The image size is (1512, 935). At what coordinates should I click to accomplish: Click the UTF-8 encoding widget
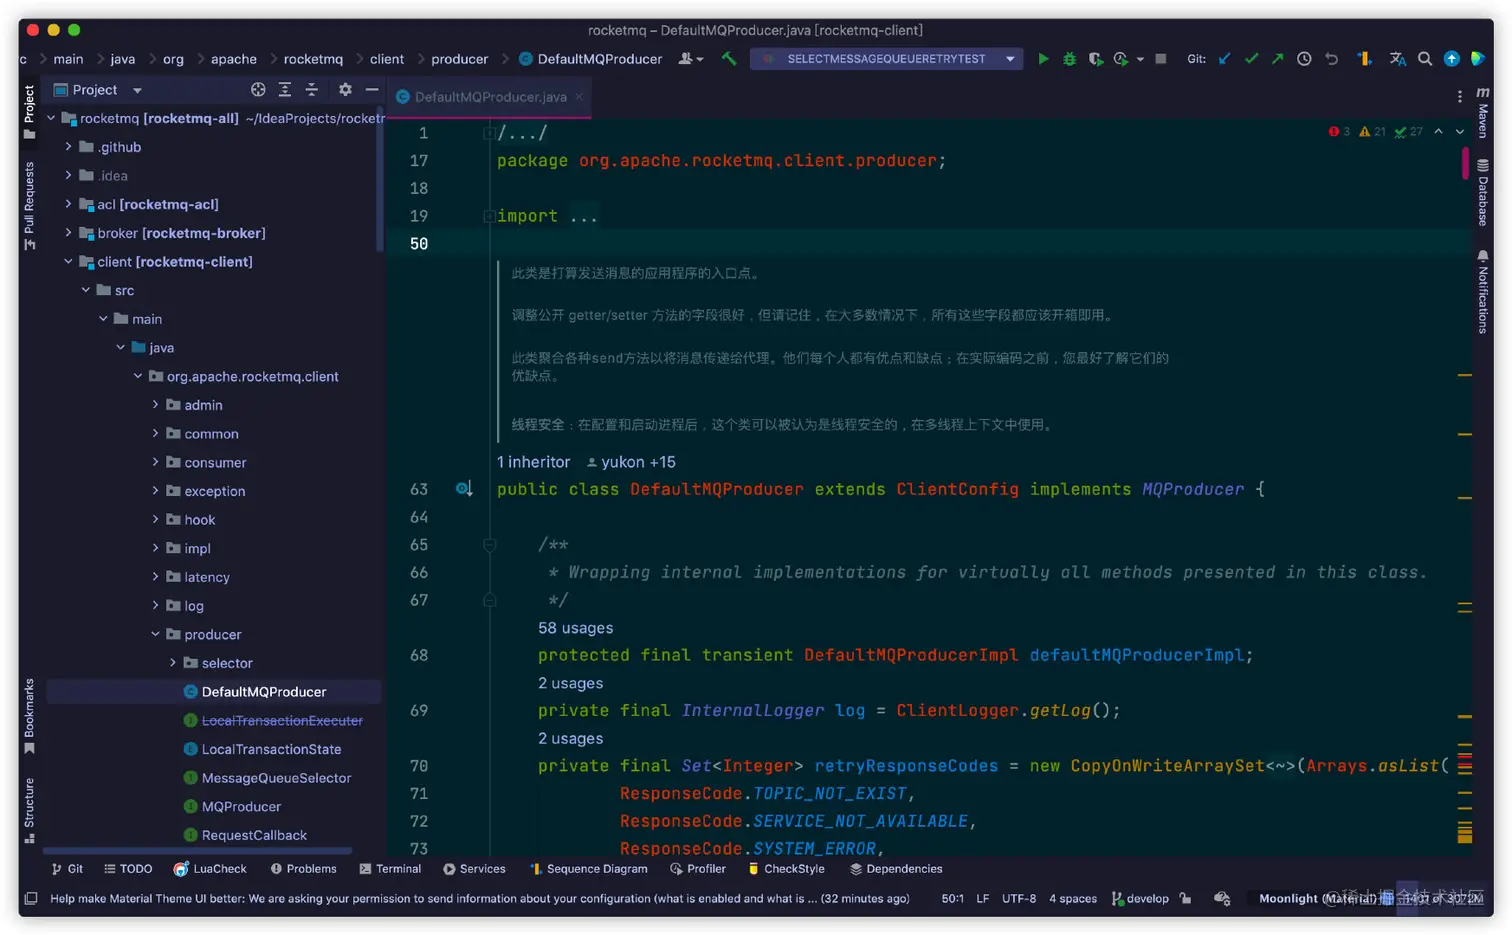tap(1019, 898)
